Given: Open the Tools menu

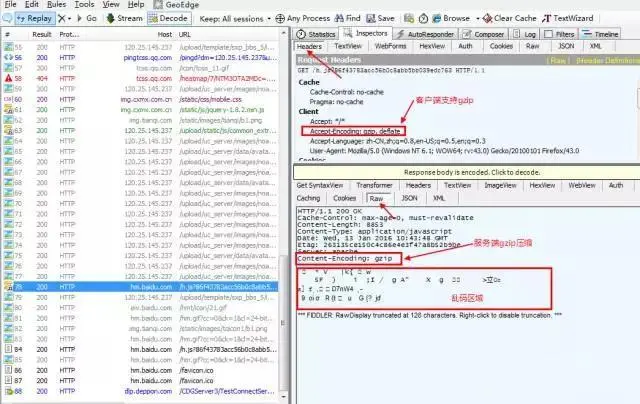Looking at the screenshot, I should tap(84, 4).
